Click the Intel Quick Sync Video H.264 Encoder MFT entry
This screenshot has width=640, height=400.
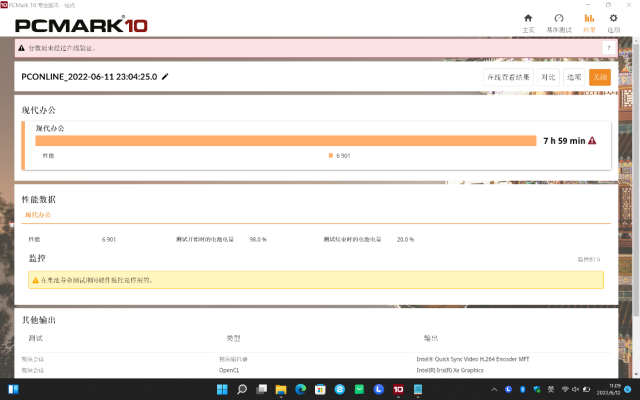tap(473, 359)
